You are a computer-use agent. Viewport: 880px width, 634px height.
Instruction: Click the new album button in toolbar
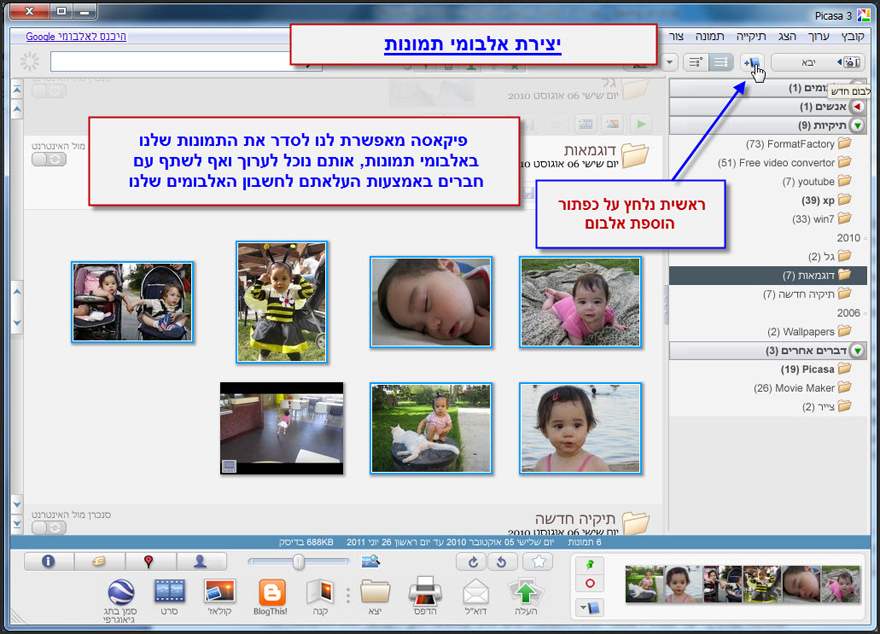coord(751,62)
